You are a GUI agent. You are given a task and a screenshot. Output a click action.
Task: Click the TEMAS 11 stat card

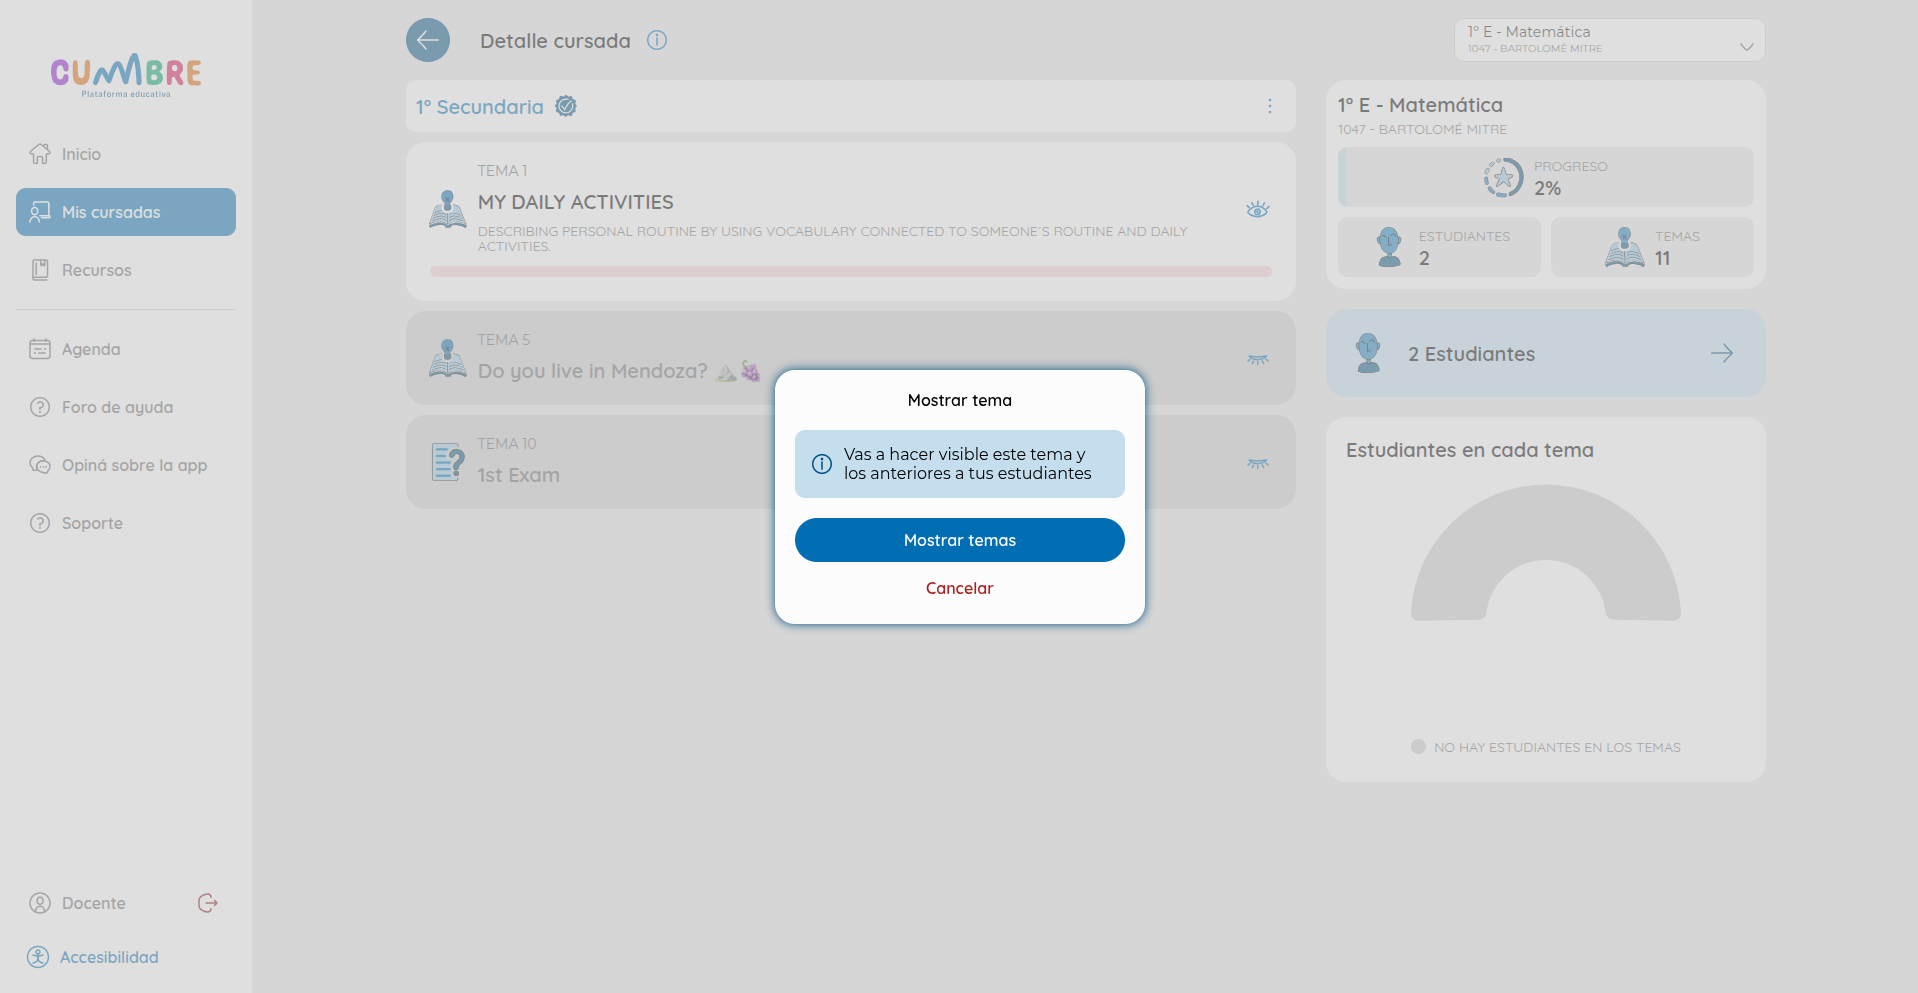[1652, 247]
